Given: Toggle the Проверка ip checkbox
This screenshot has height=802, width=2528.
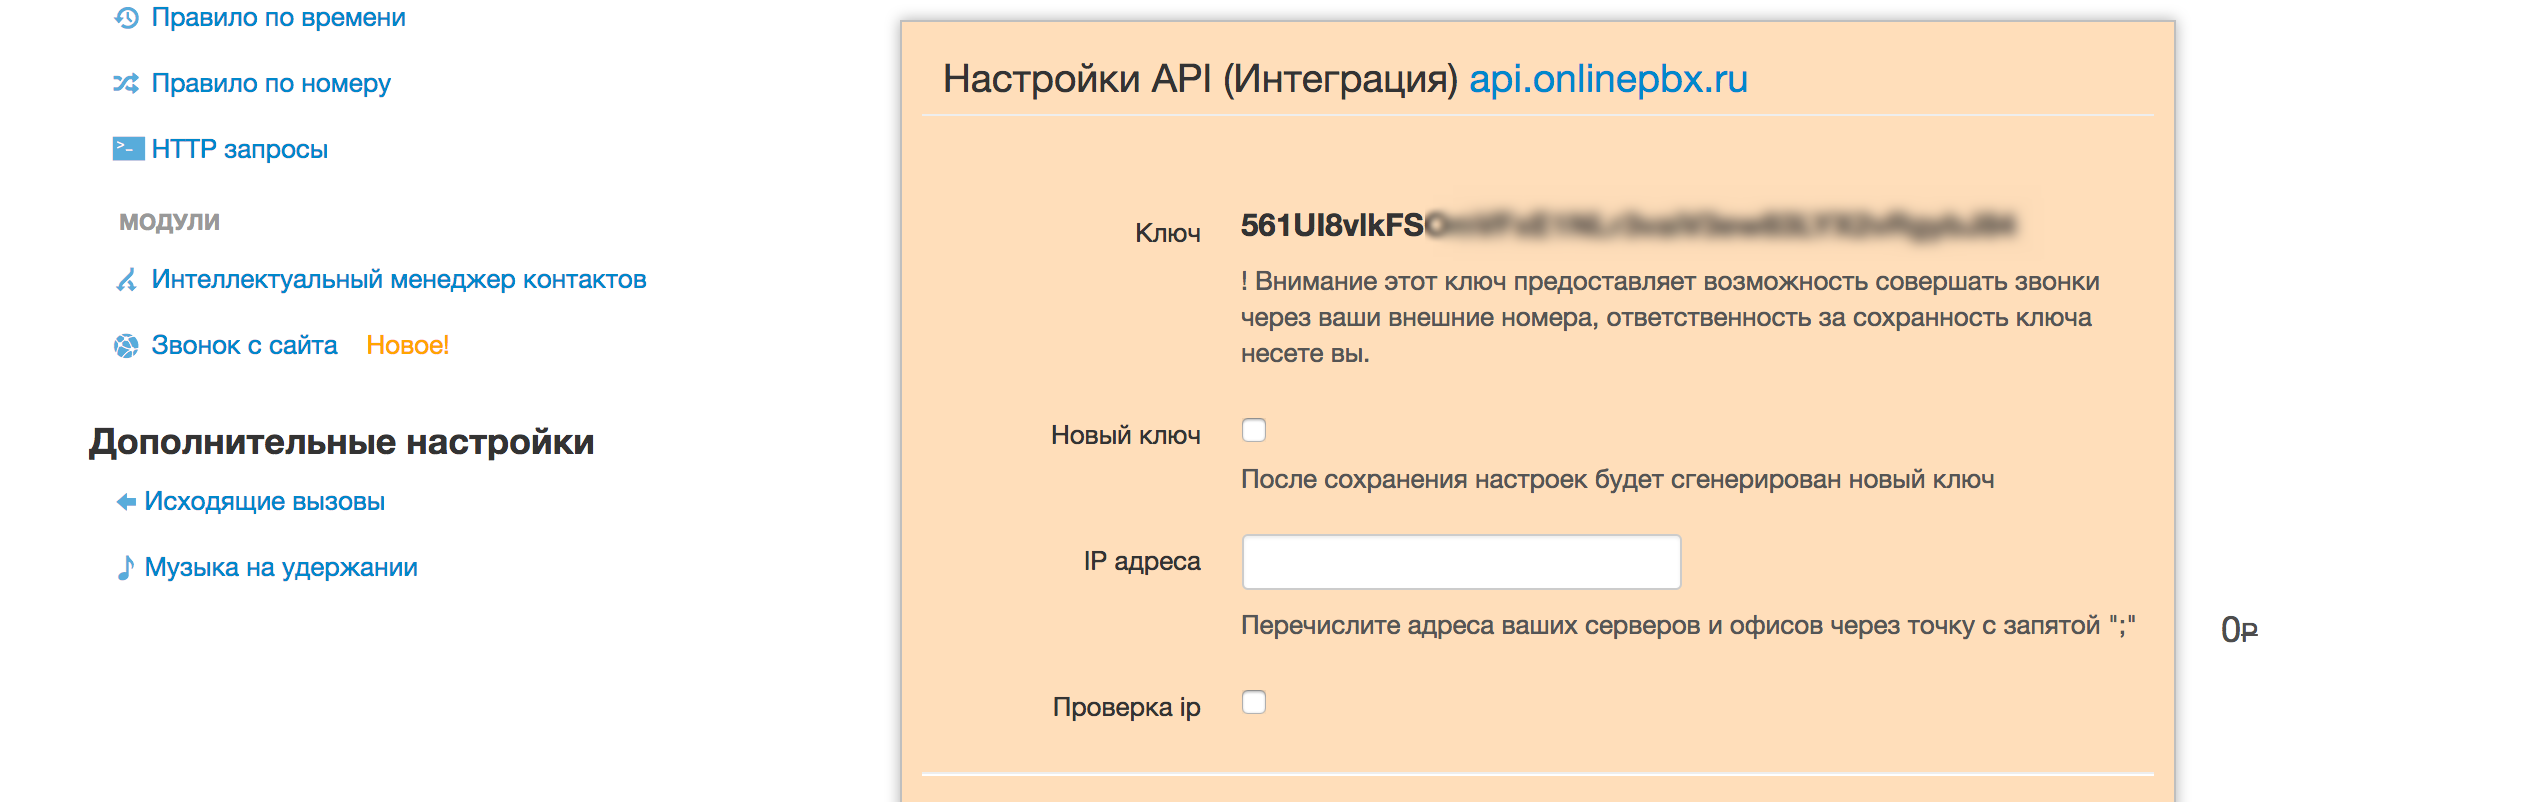Looking at the screenshot, I should click(x=1254, y=702).
